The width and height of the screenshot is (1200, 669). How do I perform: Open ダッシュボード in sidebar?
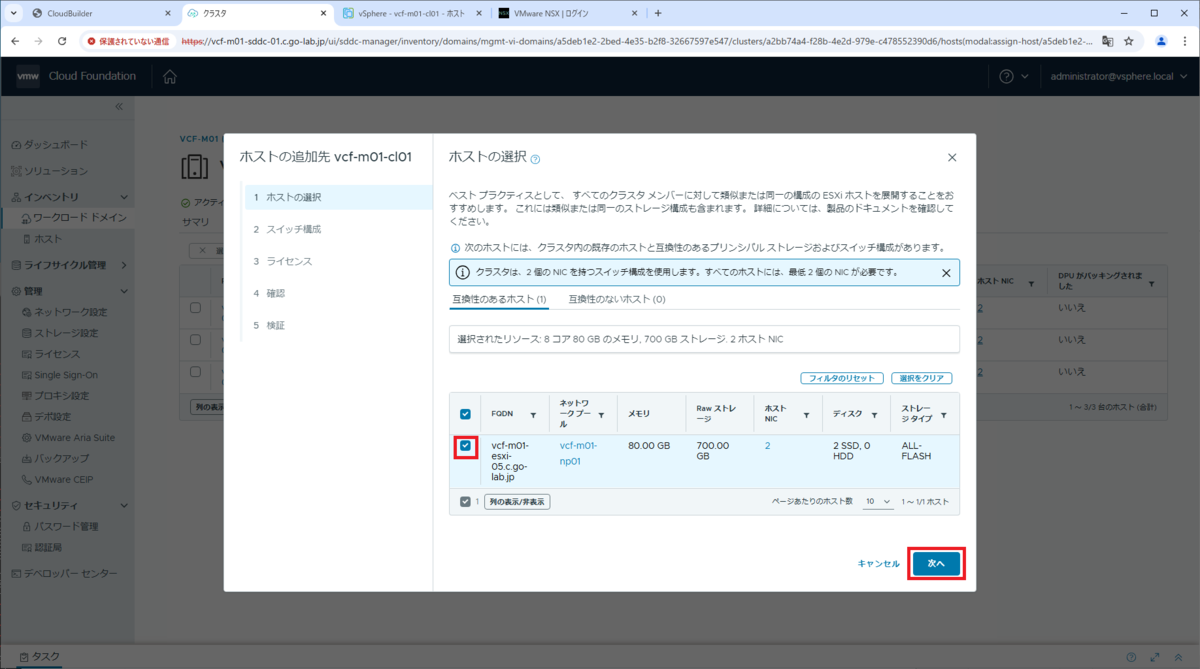55,144
